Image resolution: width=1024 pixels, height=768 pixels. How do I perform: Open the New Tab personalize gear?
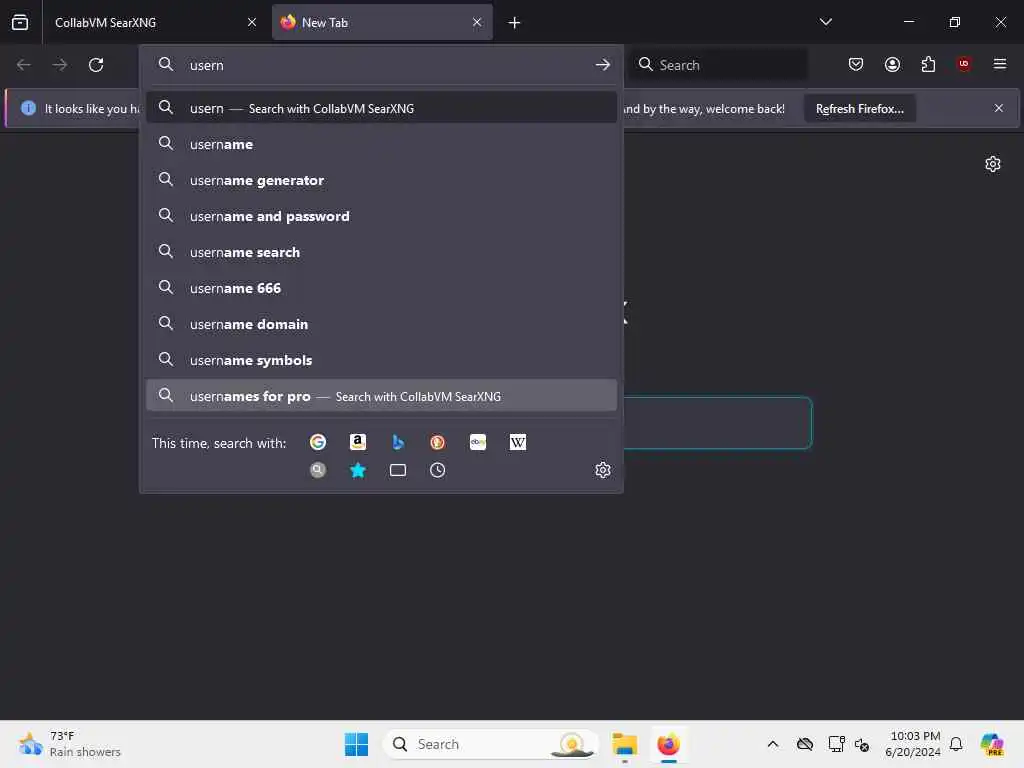(x=993, y=164)
